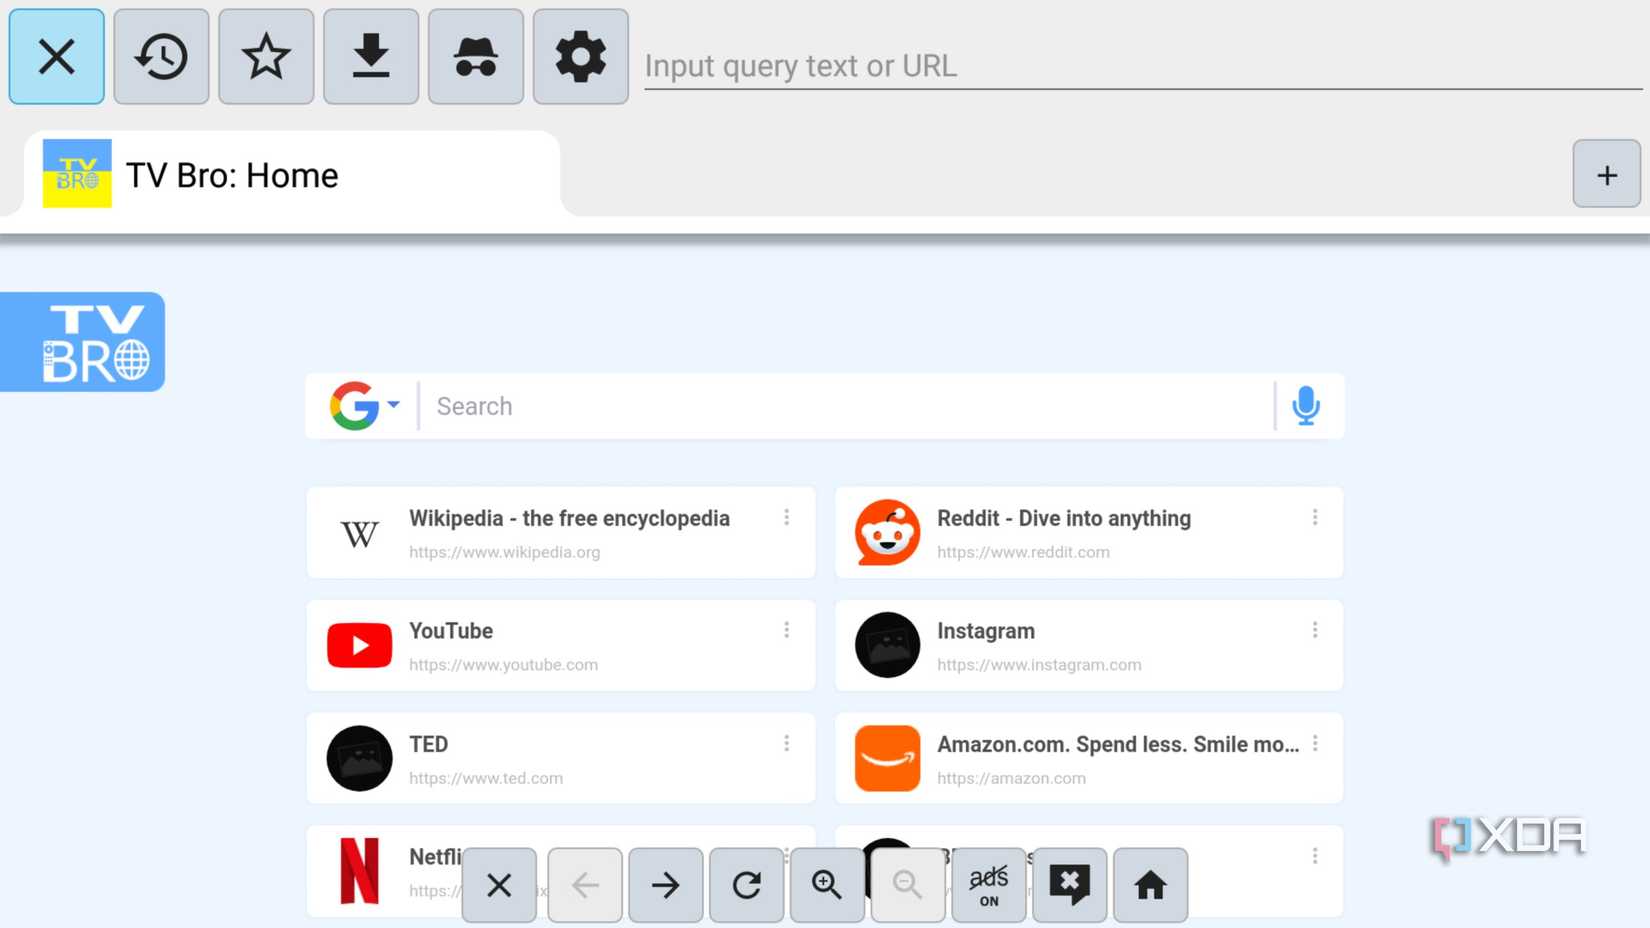Open the downloads list

click(371, 57)
